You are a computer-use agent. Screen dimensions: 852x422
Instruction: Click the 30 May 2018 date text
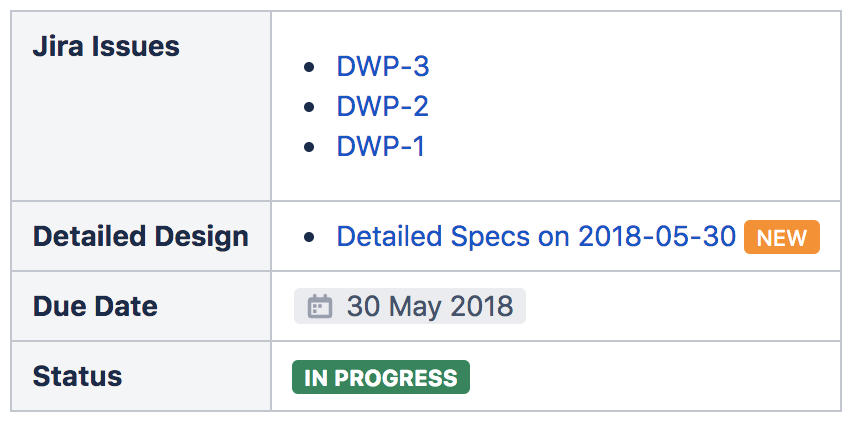pos(429,306)
